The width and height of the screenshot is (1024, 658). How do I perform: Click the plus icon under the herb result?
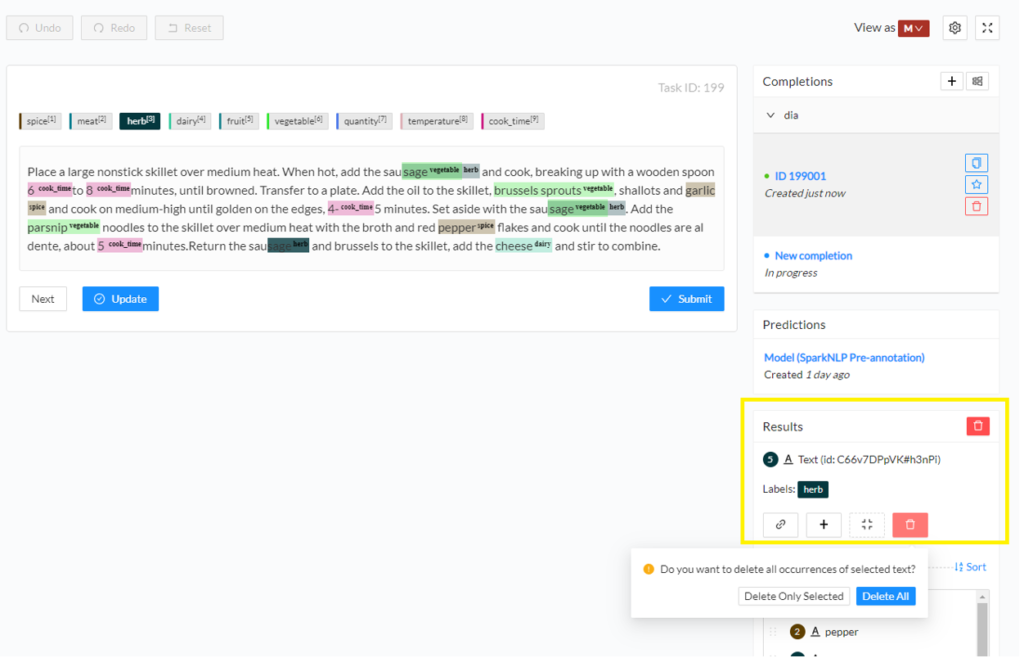(823, 524)
